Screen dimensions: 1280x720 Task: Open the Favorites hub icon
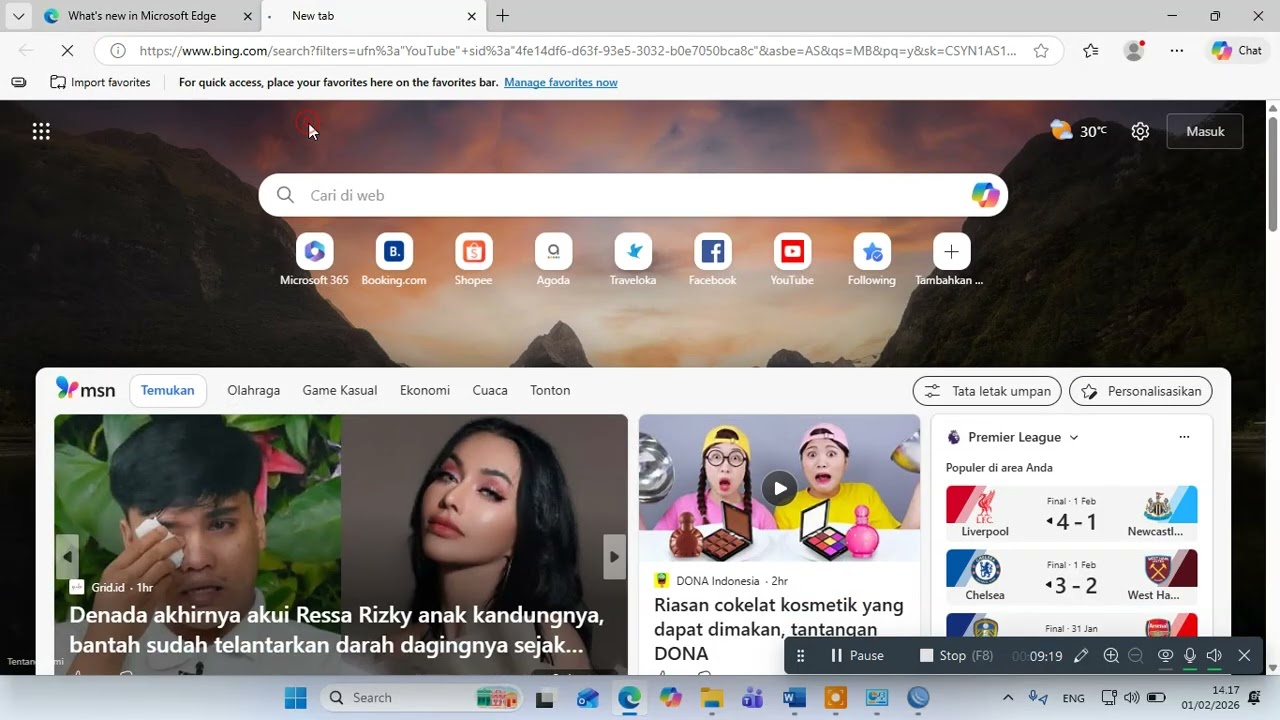pos(1090,50)
